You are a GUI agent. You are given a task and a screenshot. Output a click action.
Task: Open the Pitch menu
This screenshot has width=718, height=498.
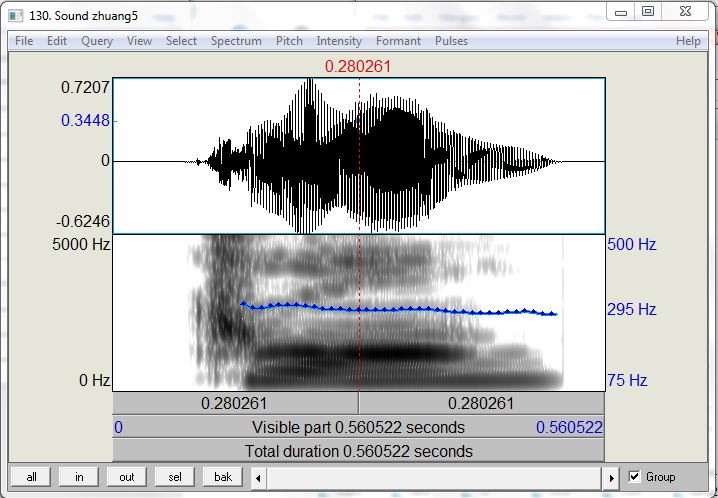(289, 41)
